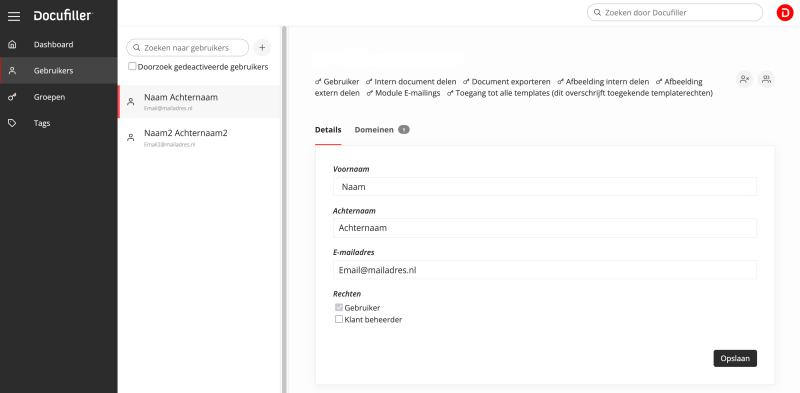This screenshot has width=800, height=393.
Task: Open Tags in the sidebar
Action: click(59, 123)
